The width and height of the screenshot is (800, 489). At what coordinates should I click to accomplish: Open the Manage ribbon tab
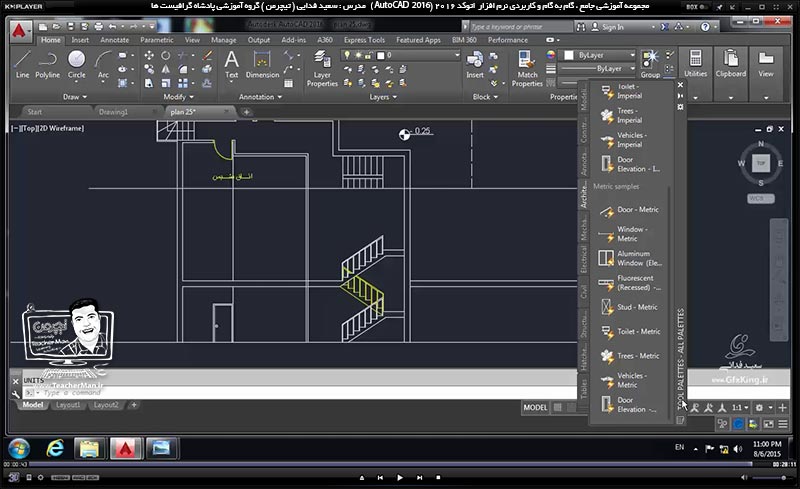tap(223, 40)
